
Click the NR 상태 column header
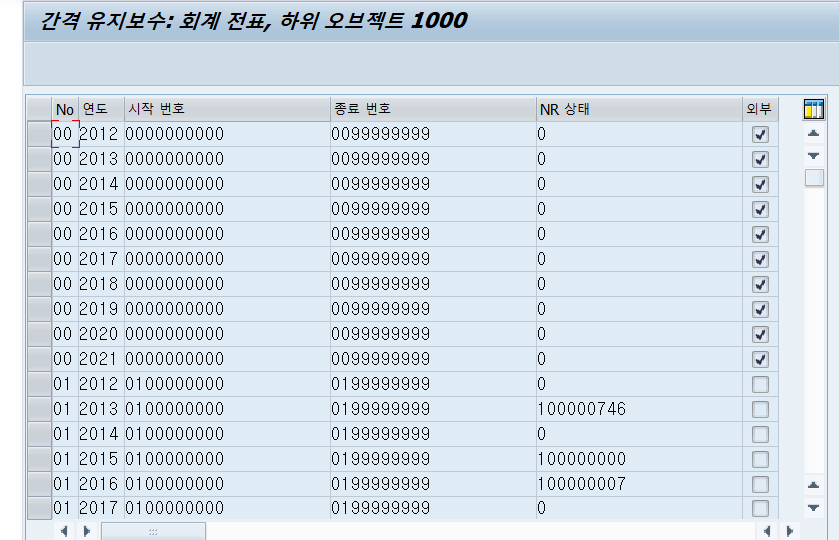(x=639, y=109)
